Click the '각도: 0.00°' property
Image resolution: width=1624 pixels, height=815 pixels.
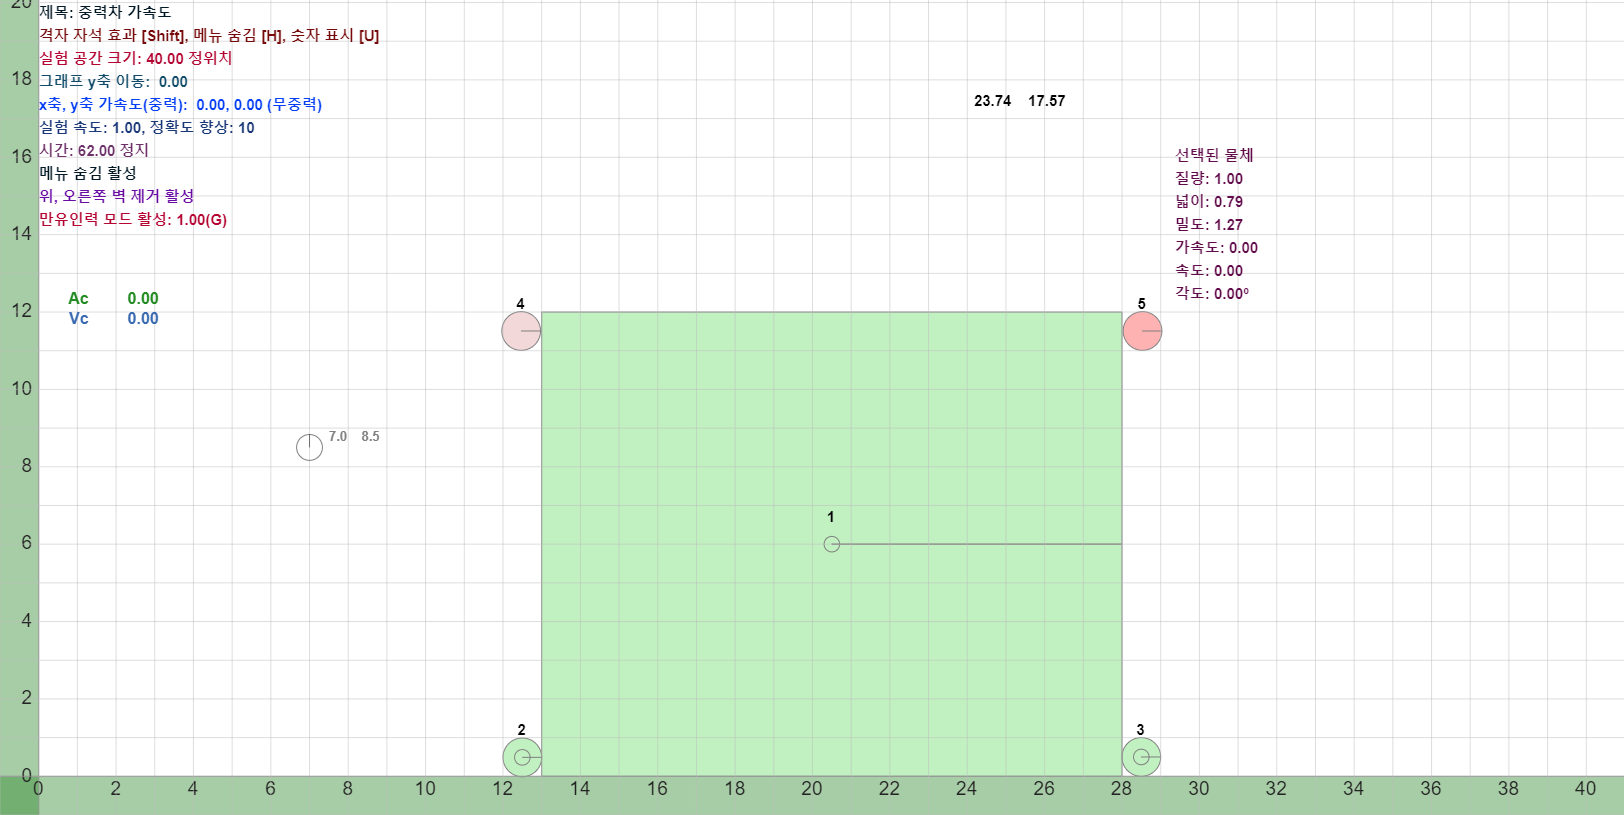click(x=1212, y=293)
